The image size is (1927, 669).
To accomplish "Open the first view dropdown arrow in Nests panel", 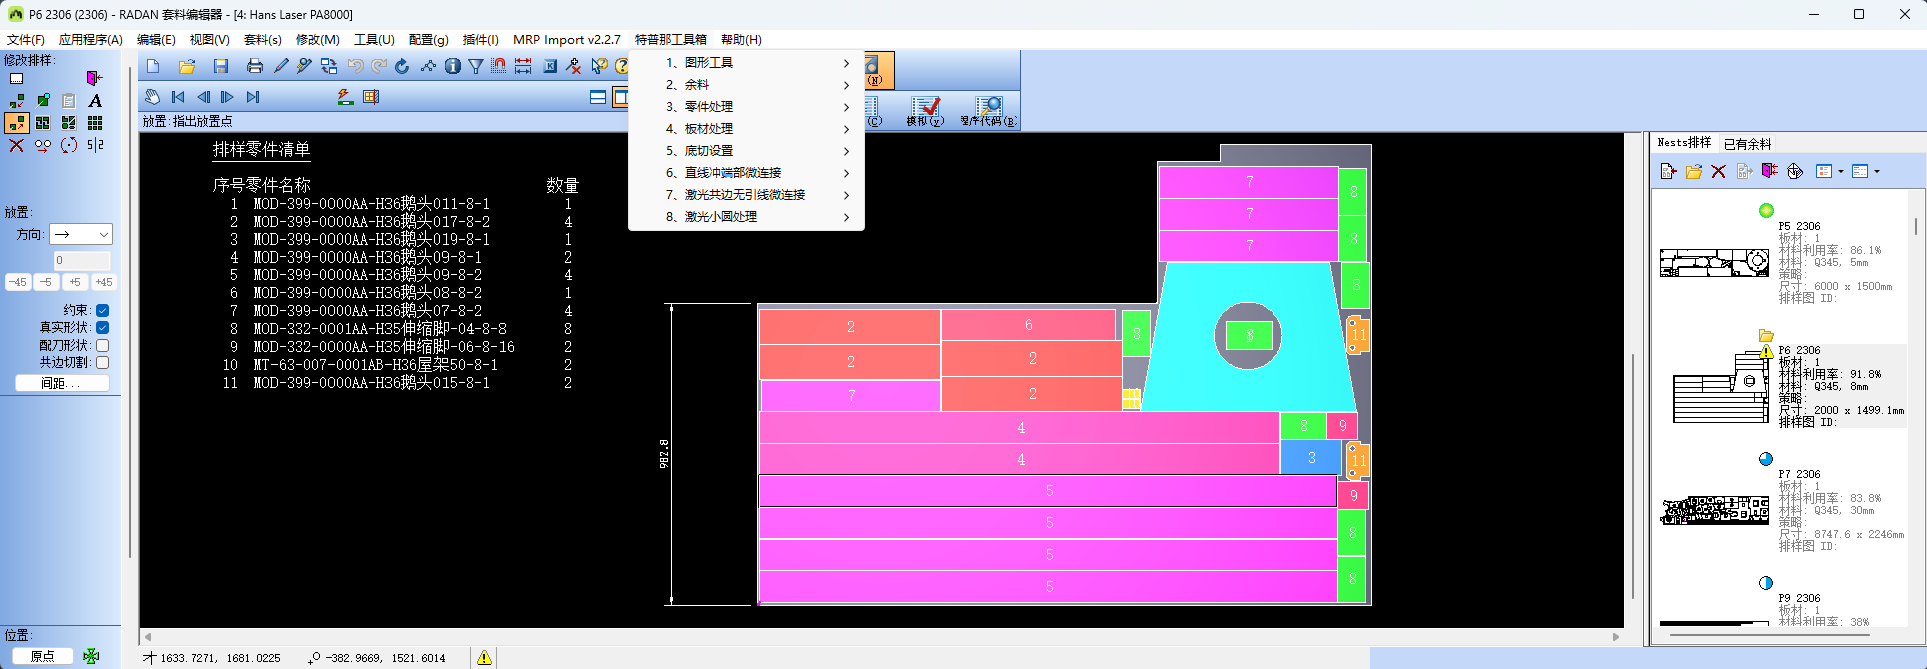I will point(1841,172).
